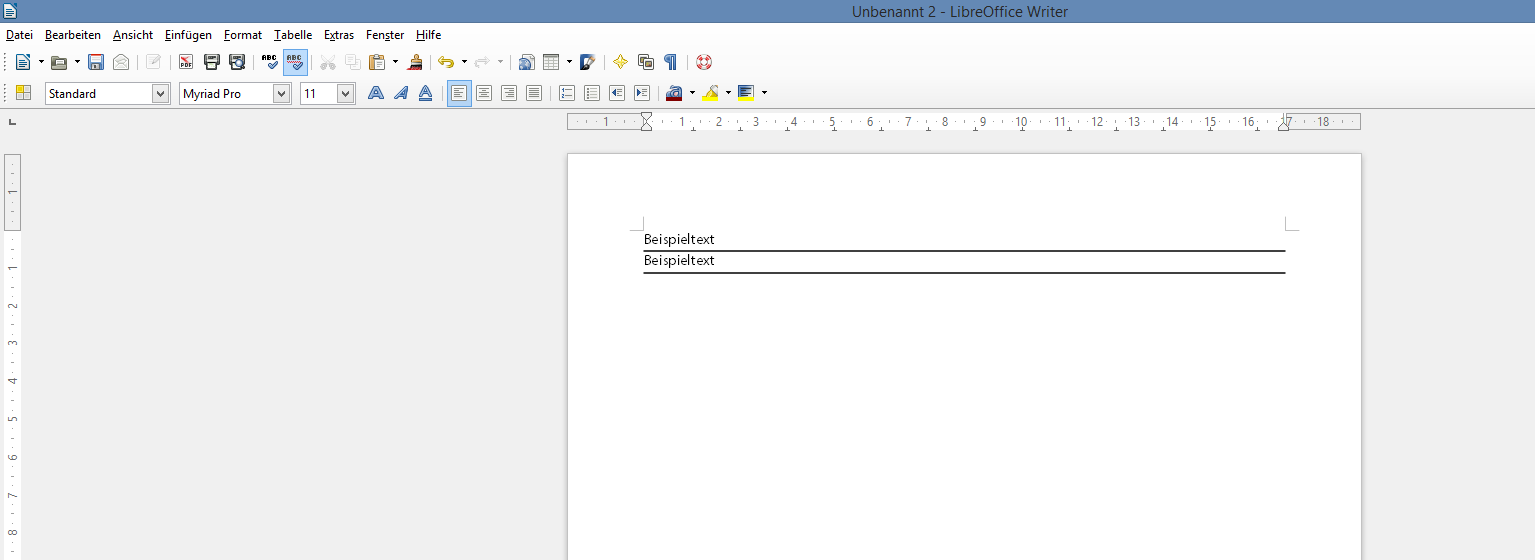Image resolution: width=1535 pixels, height=560 pixels.
Task: Place cursor in first Beispieltext line
Action: tap(679, 240)
